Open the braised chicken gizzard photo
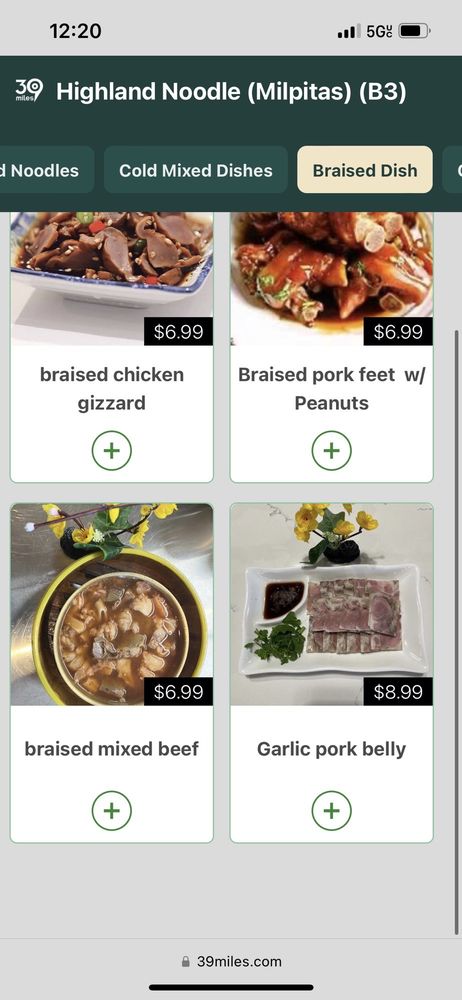The width and height of the screenshot is (462, 1000). tap(112, 279)
